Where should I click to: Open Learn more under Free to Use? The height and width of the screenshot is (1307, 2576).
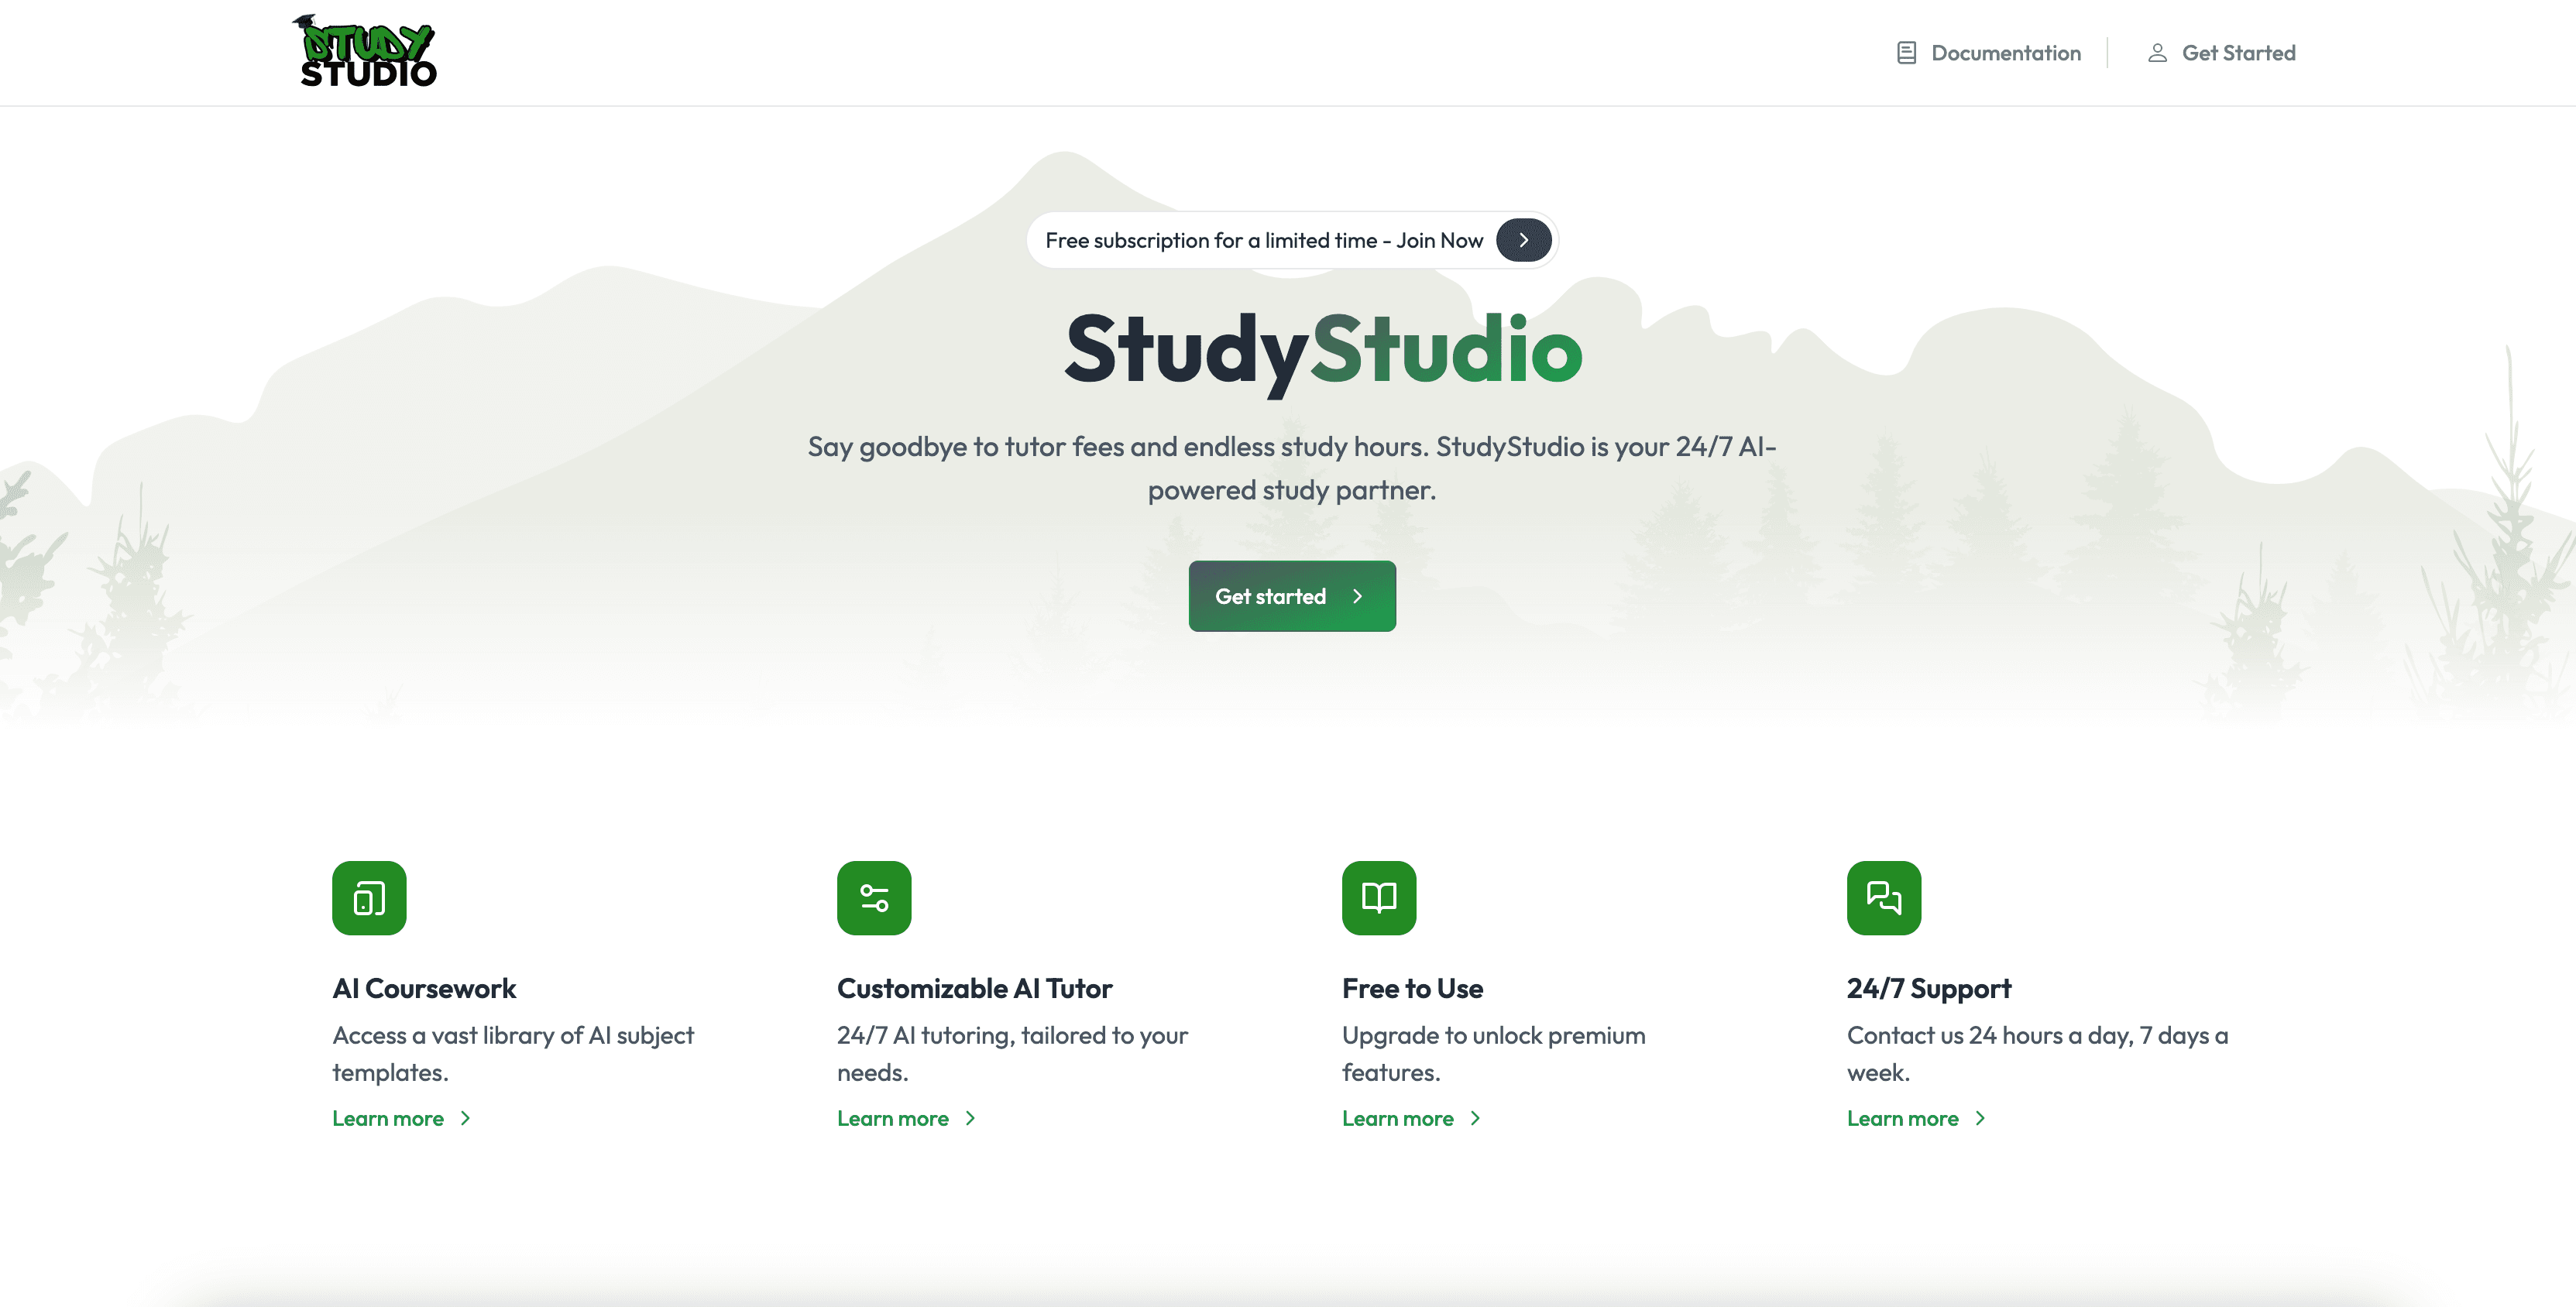pyautogui.click(x=1398, y=1118)
